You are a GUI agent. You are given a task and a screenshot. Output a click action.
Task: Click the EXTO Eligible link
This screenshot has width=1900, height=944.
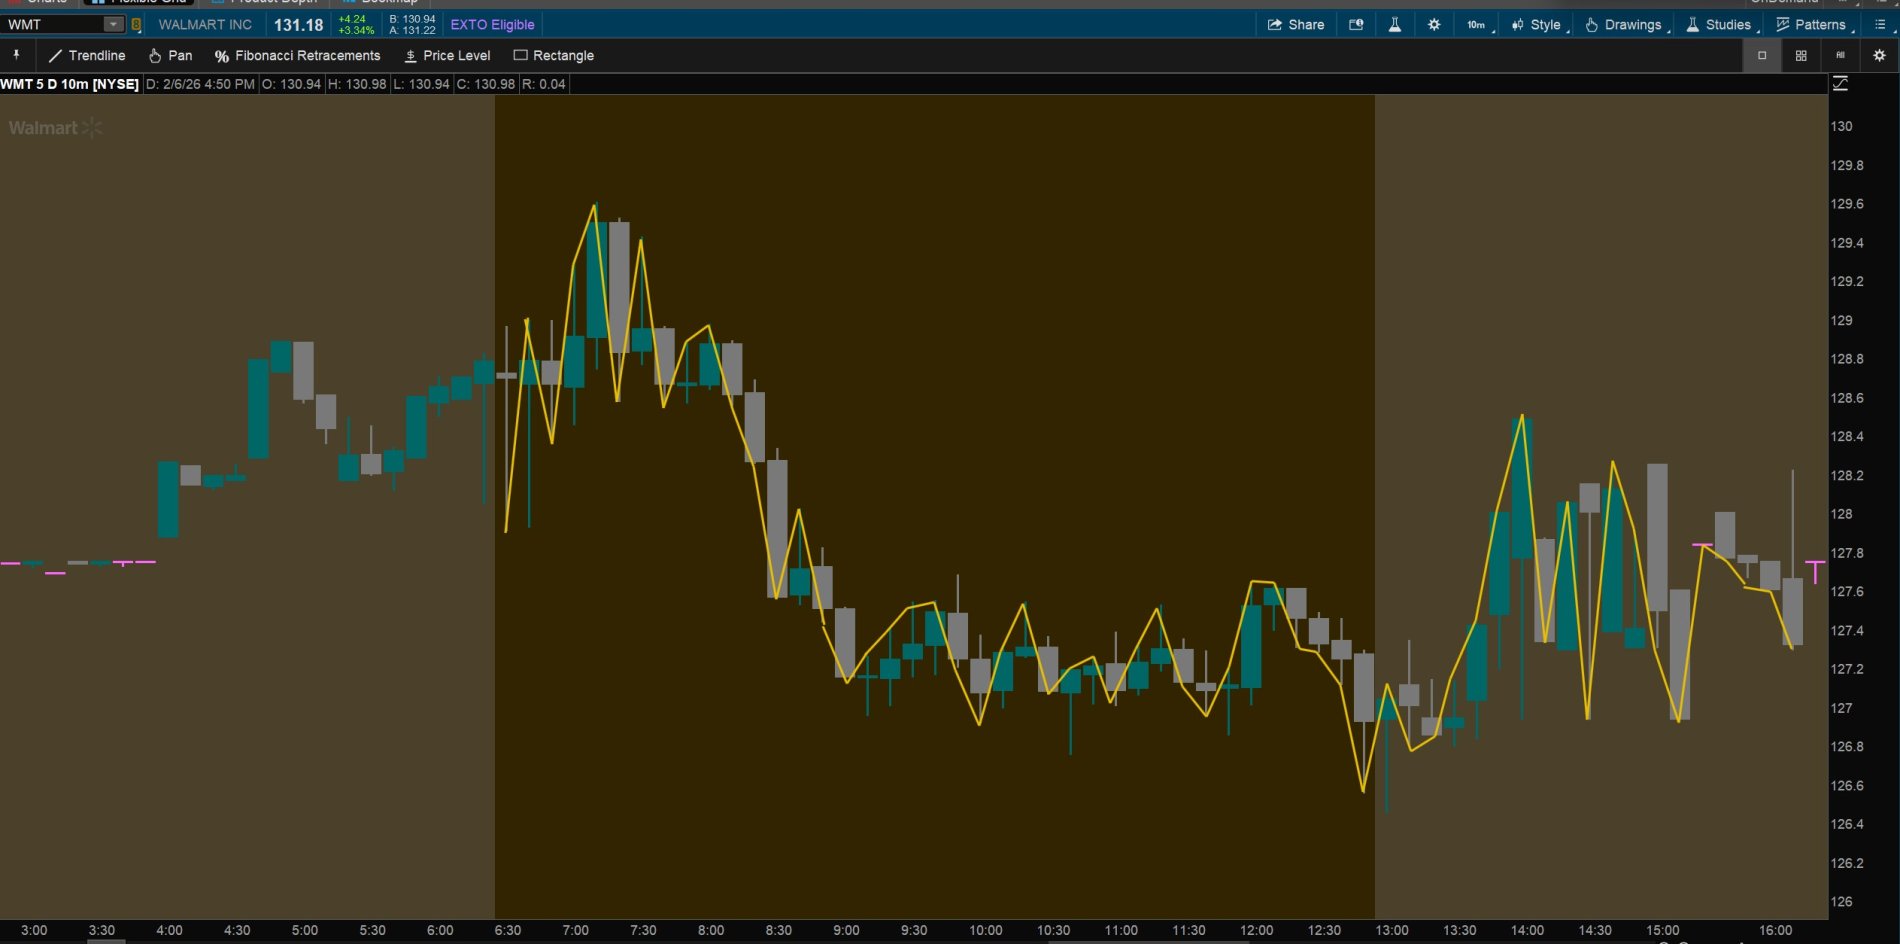[492, 25]
